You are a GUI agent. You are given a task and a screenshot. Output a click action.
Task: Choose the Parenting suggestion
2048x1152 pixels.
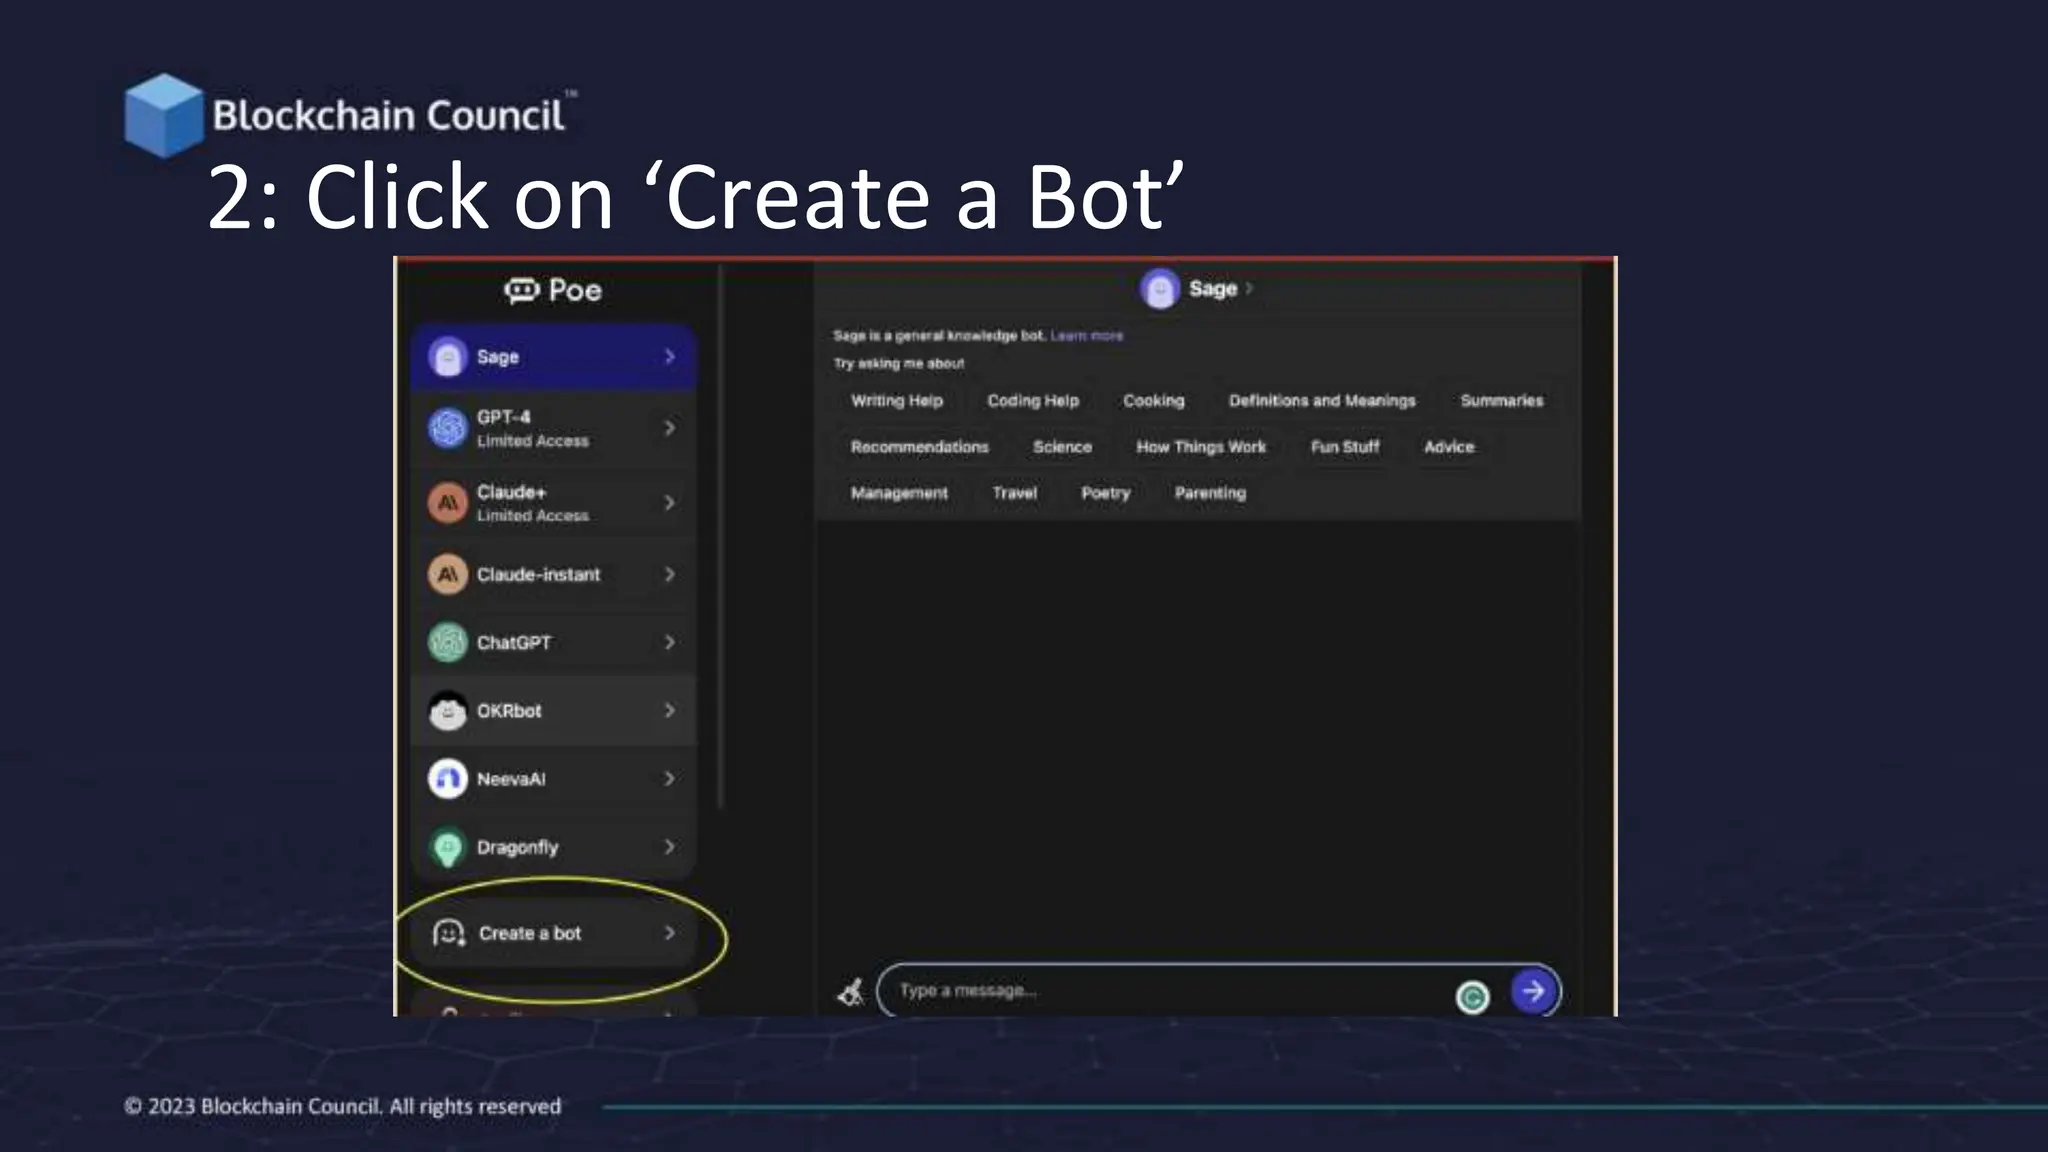1210,493
